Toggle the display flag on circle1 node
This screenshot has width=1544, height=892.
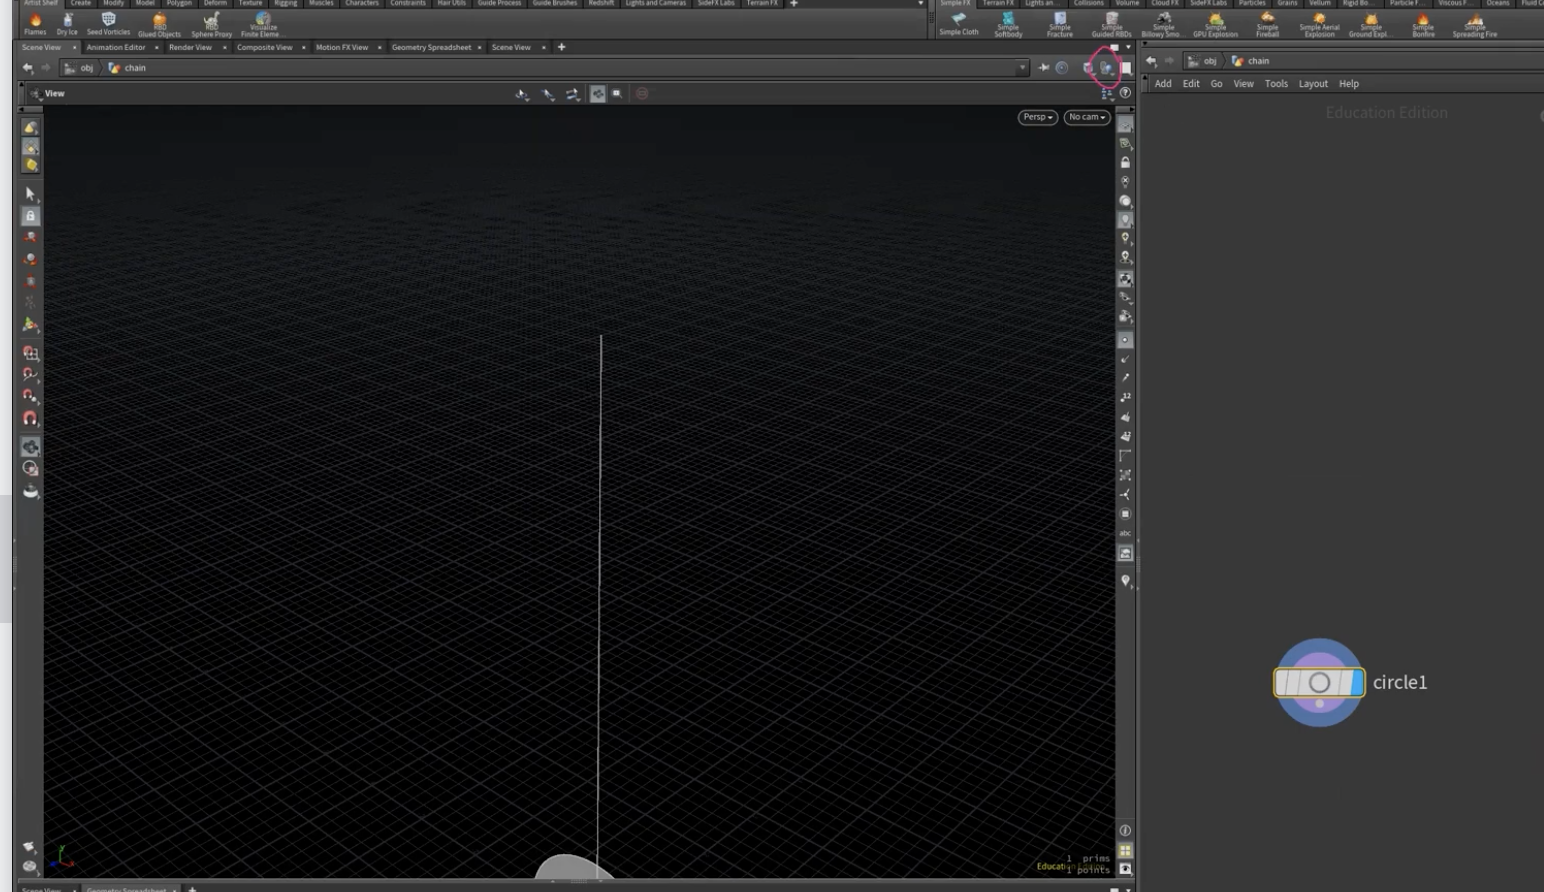1356,682
